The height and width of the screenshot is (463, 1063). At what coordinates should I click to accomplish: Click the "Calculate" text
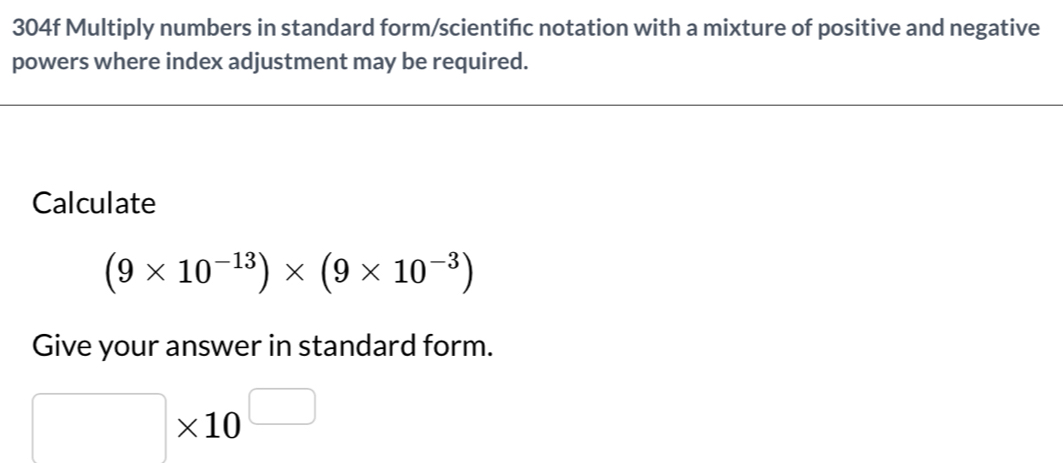(94, 204)
